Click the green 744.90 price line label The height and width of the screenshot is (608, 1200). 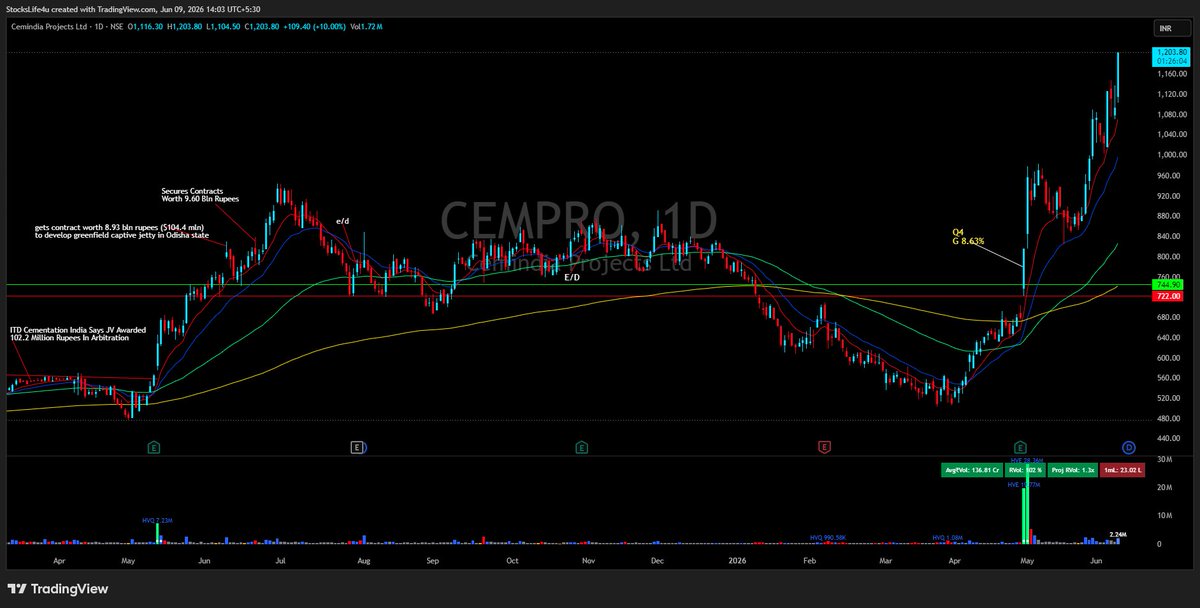pos(1169,285)
